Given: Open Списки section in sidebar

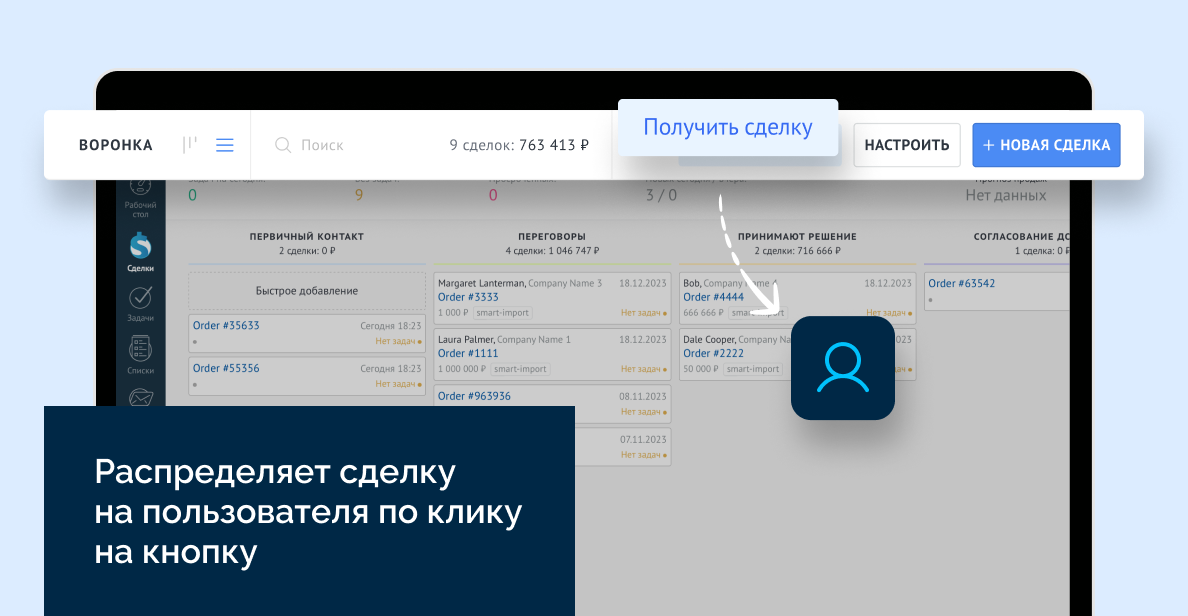Looking at the screenshot, I should click(x=140, y=355).
